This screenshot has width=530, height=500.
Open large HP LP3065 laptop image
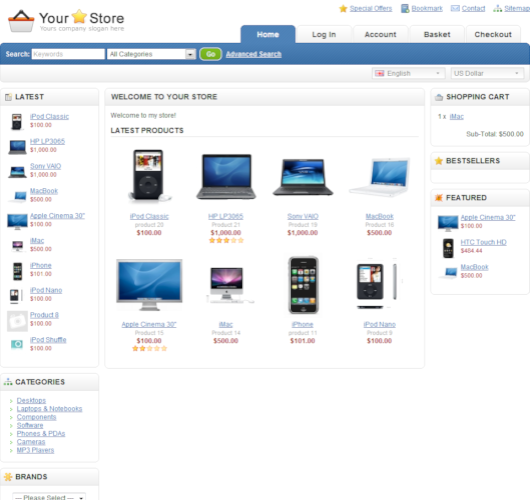pyautogui.click(x=226, y=176)
